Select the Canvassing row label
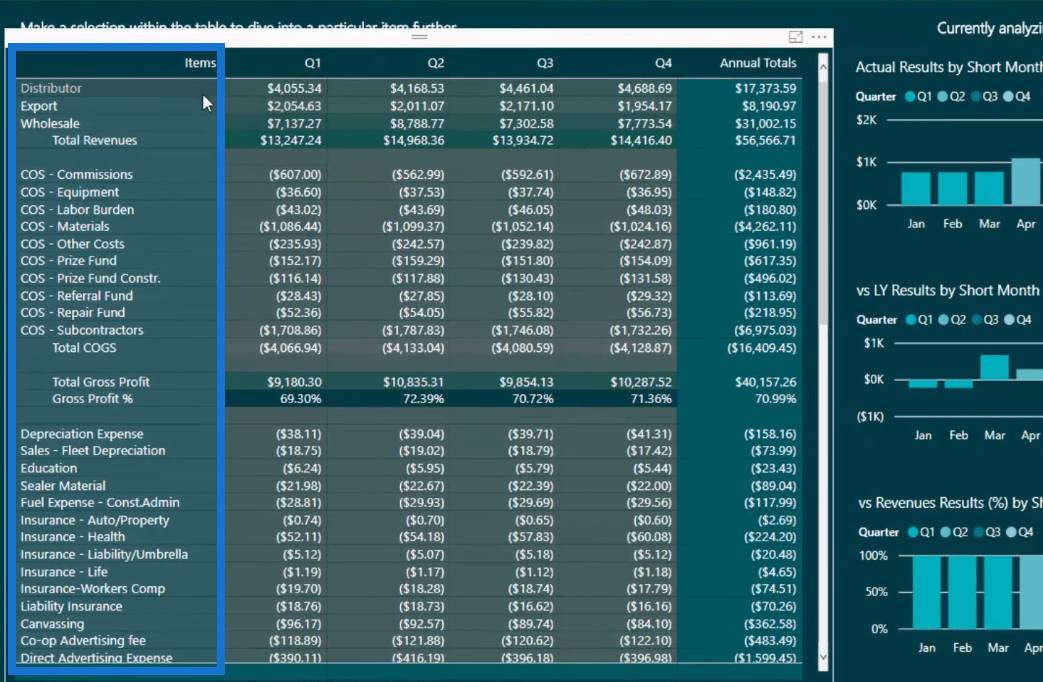1043x682 pixels. [x=52, y=624]
